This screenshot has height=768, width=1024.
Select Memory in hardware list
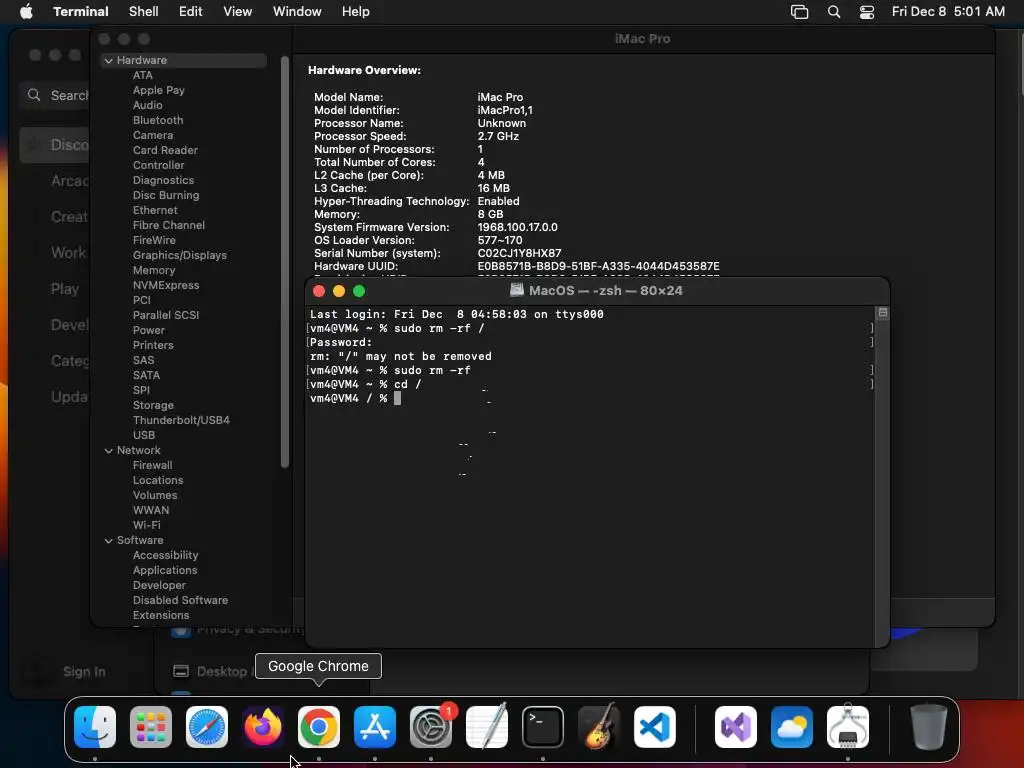click(x=154, y=270)
